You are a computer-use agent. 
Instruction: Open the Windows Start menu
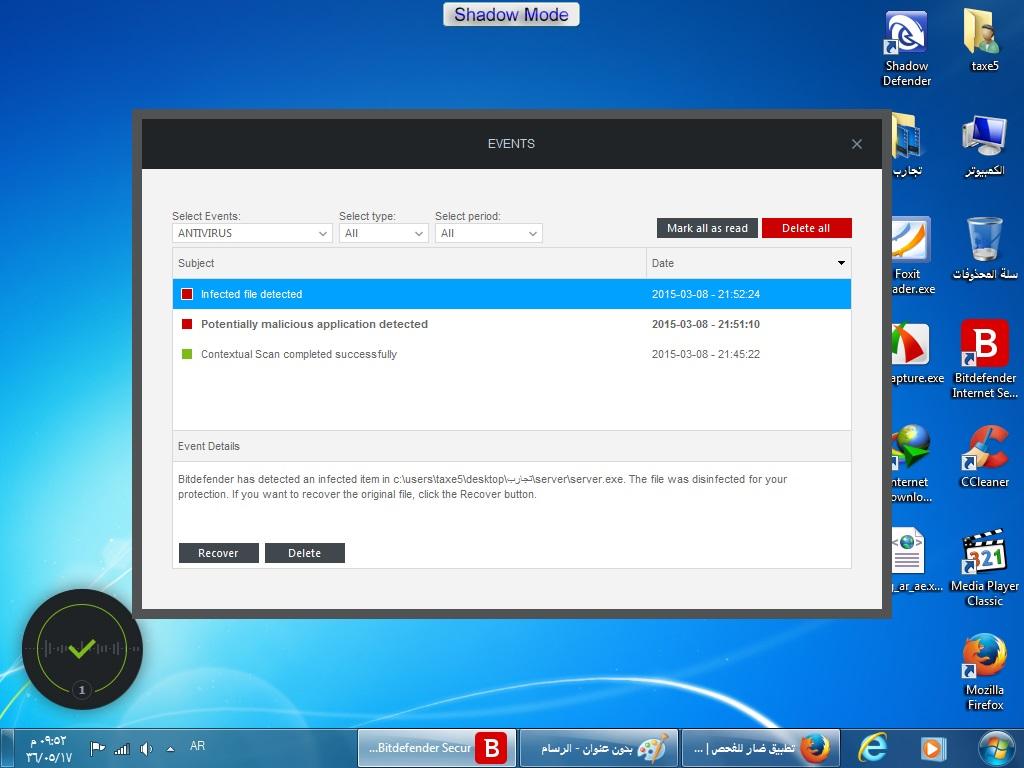pos(997,748)
